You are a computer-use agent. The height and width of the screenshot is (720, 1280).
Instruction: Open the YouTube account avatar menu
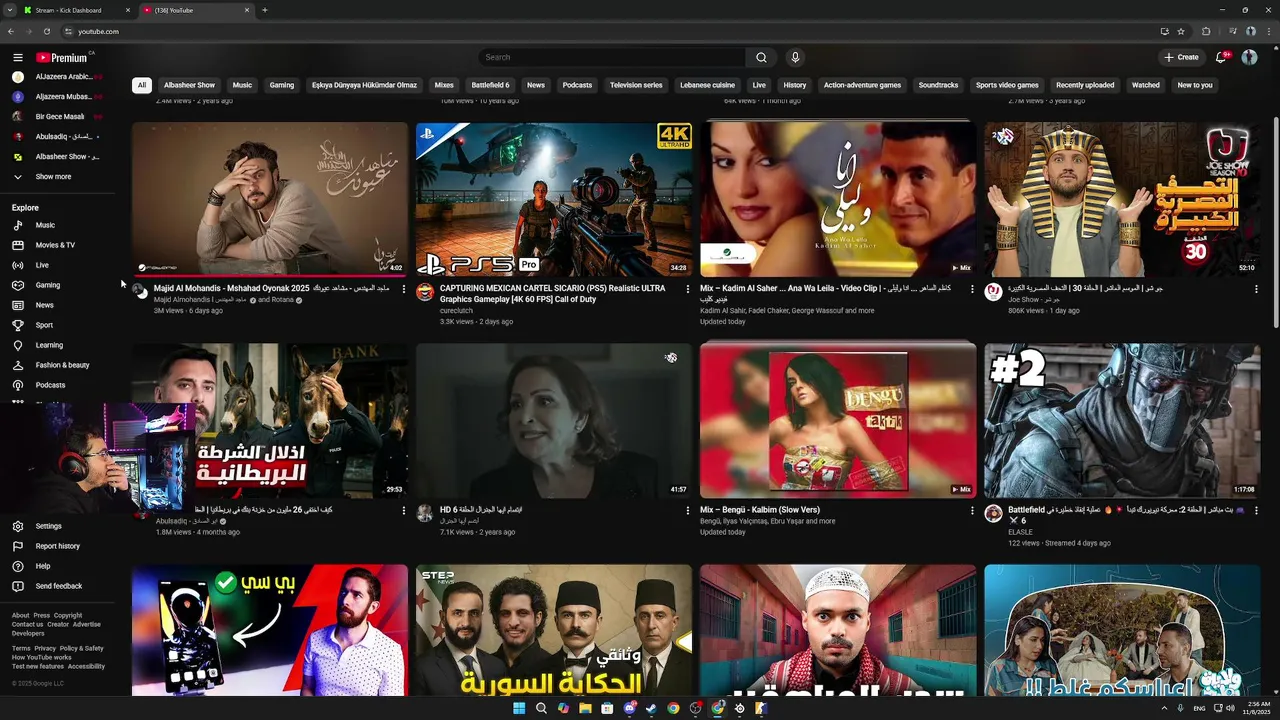[1249, 57]
